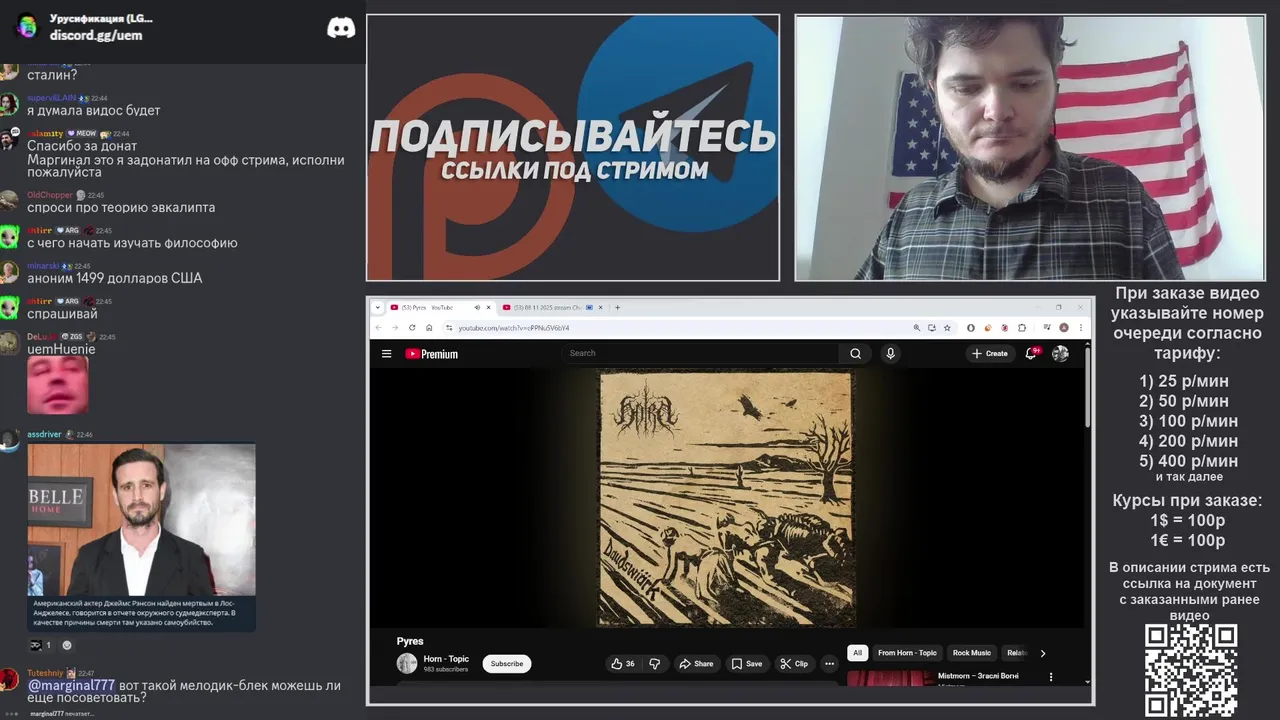
Task: Click the discord.gg/uem invite text
Action: click(x=96, y=35)
